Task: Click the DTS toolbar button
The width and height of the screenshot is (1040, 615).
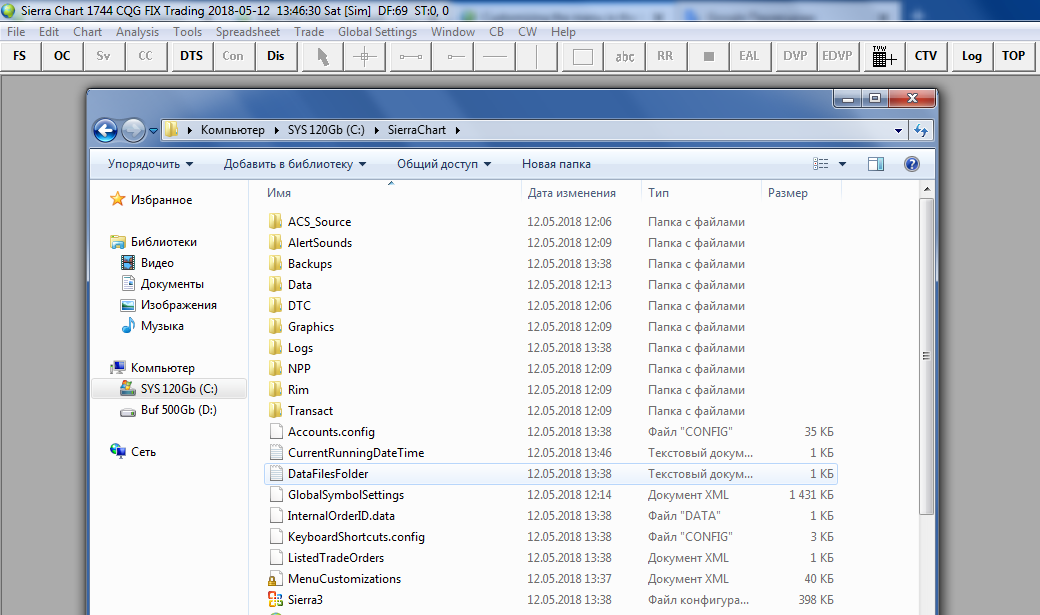Action: (x=191, y=56)
